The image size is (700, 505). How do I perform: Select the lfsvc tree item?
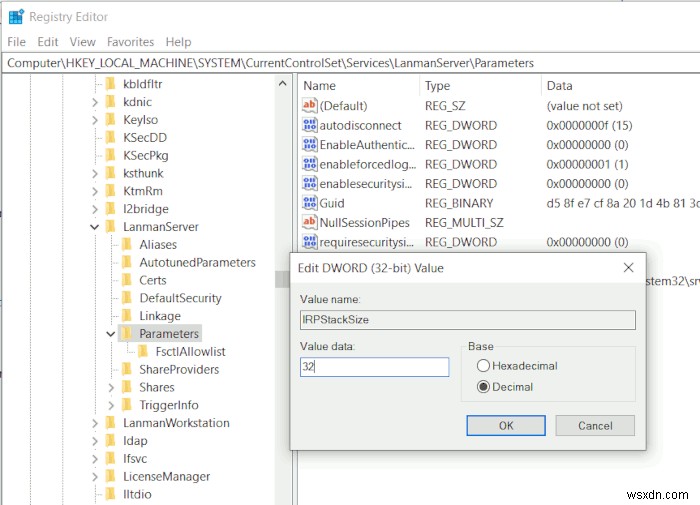coord(135,459)
